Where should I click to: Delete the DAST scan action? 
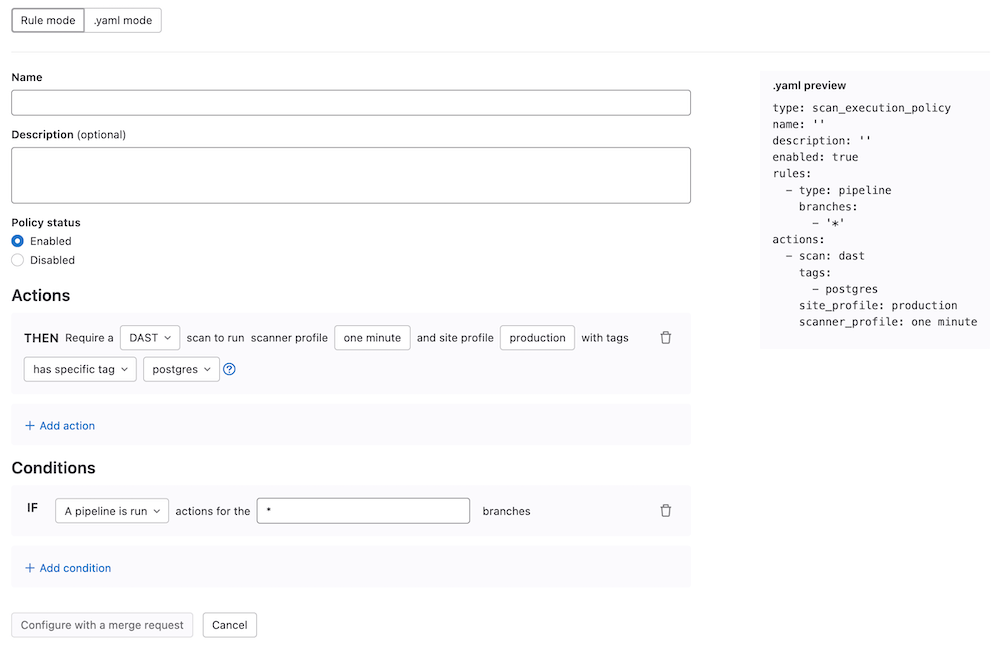tap(666, 338)
